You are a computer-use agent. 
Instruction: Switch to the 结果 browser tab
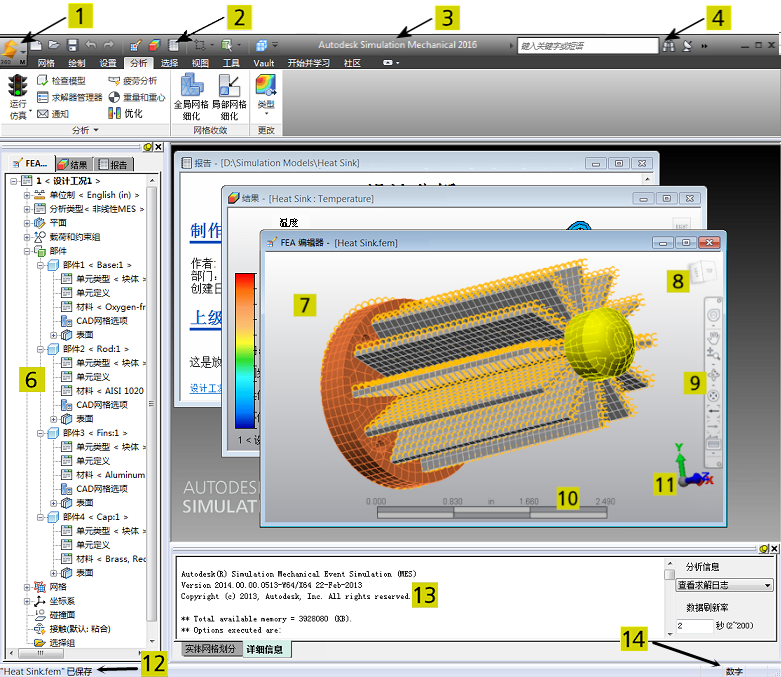tap(73, 164)
